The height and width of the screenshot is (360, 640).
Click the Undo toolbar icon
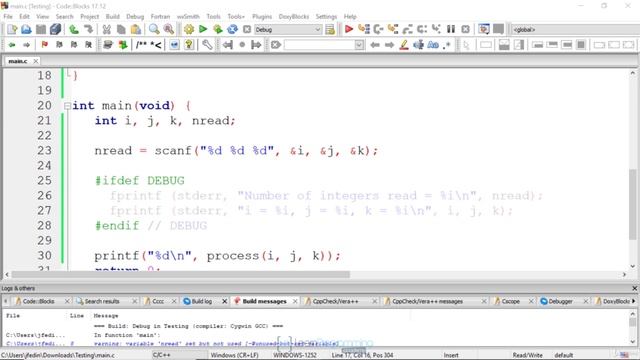tap(74, 29)
